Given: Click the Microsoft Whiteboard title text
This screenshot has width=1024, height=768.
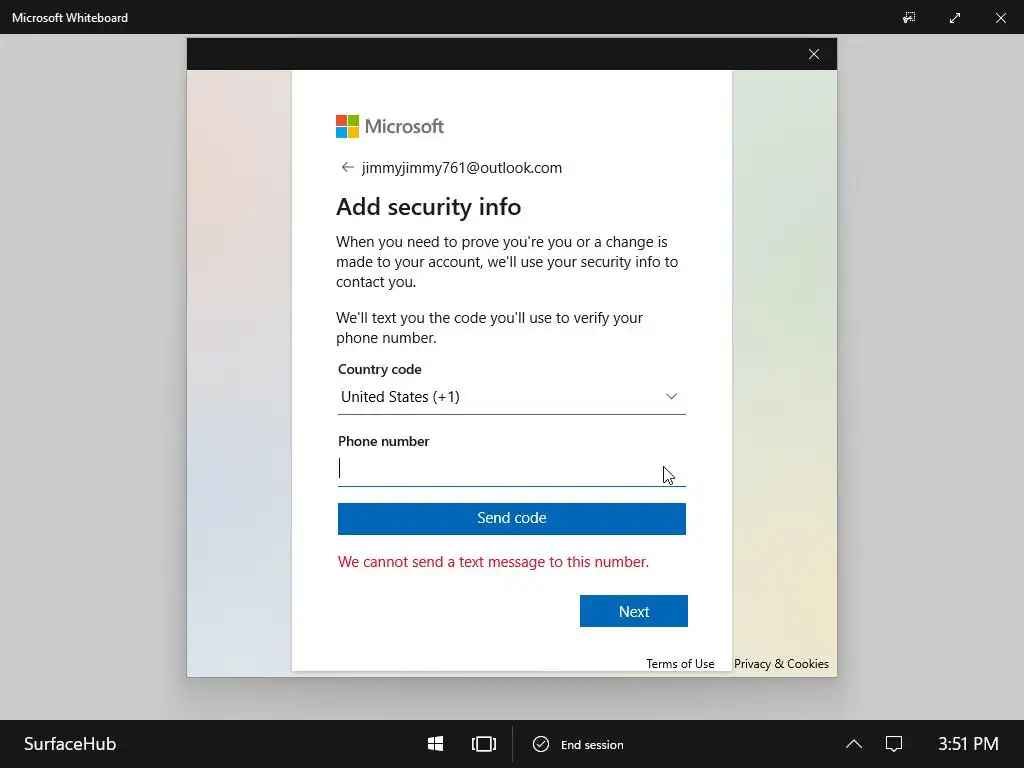Looking at the screenshot, I should tap(70, 18).
